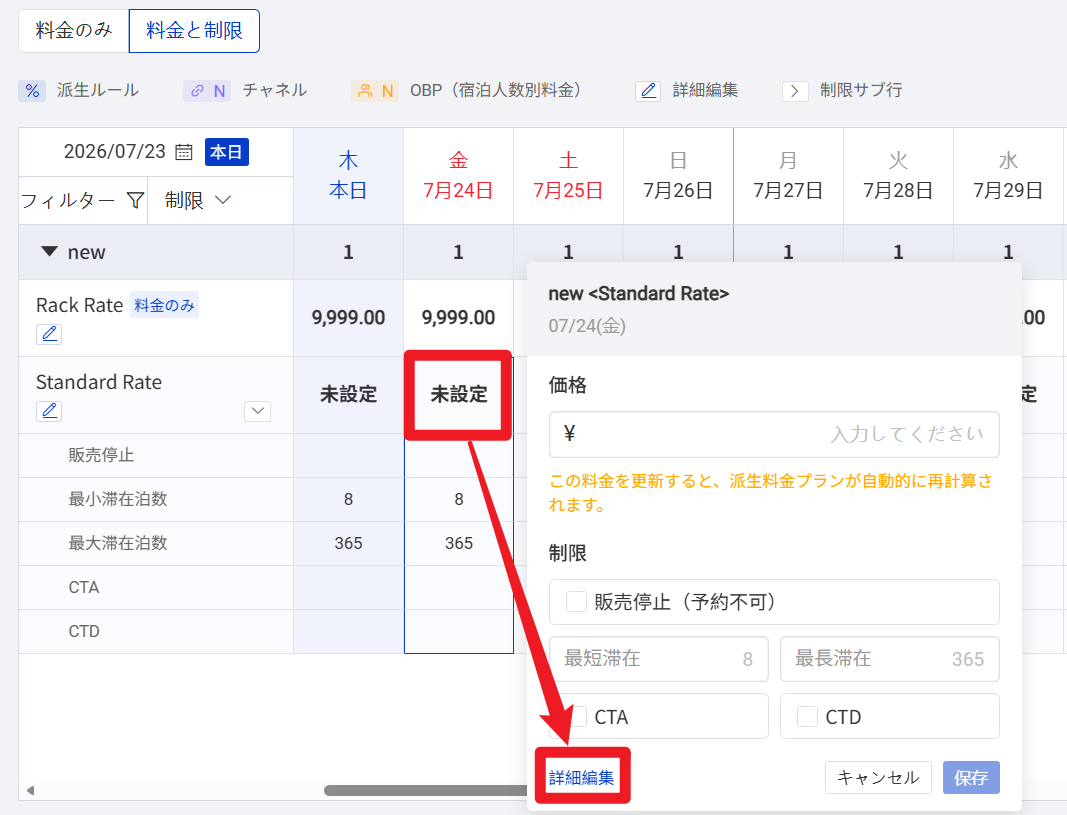Click the filter funnel icon
The height and width of the screenshot is (815, 1067).
[135, 200]
